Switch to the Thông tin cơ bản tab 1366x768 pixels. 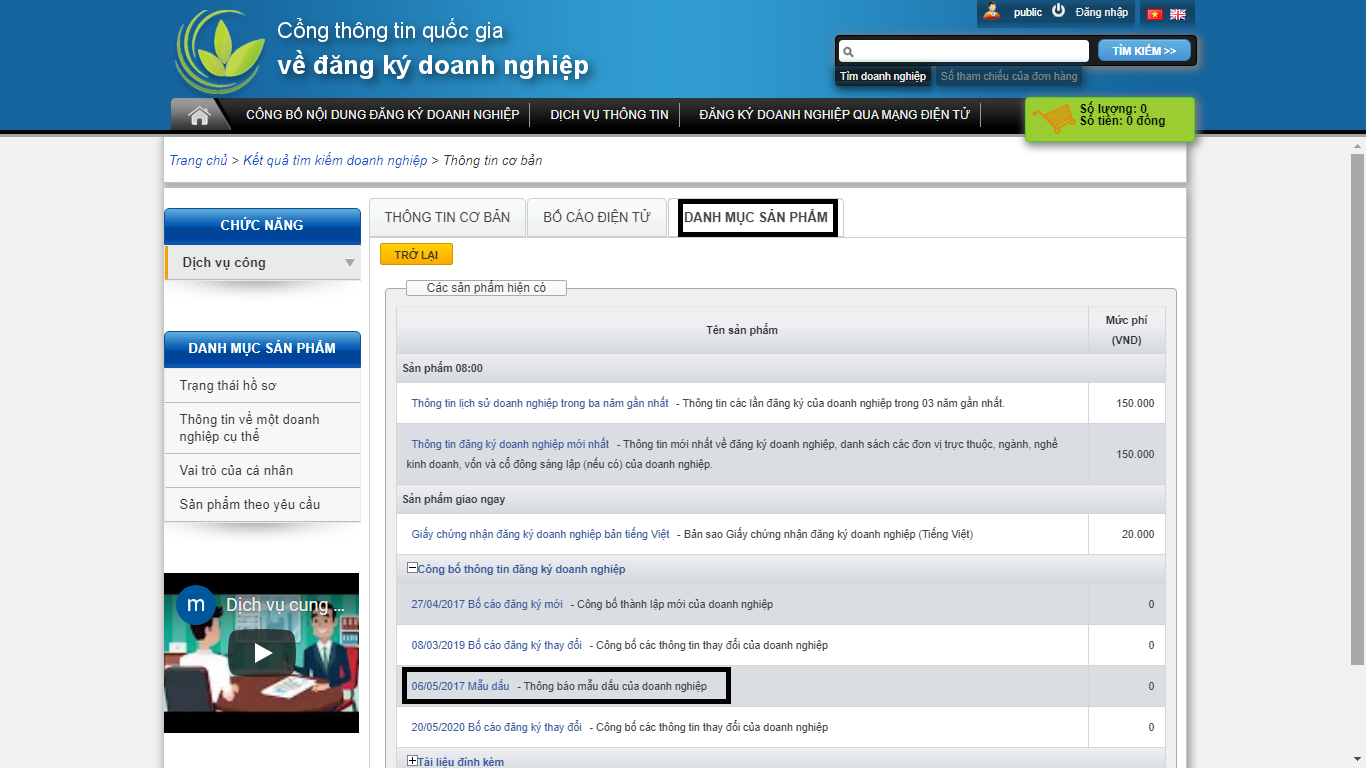[x=447, y=217]
